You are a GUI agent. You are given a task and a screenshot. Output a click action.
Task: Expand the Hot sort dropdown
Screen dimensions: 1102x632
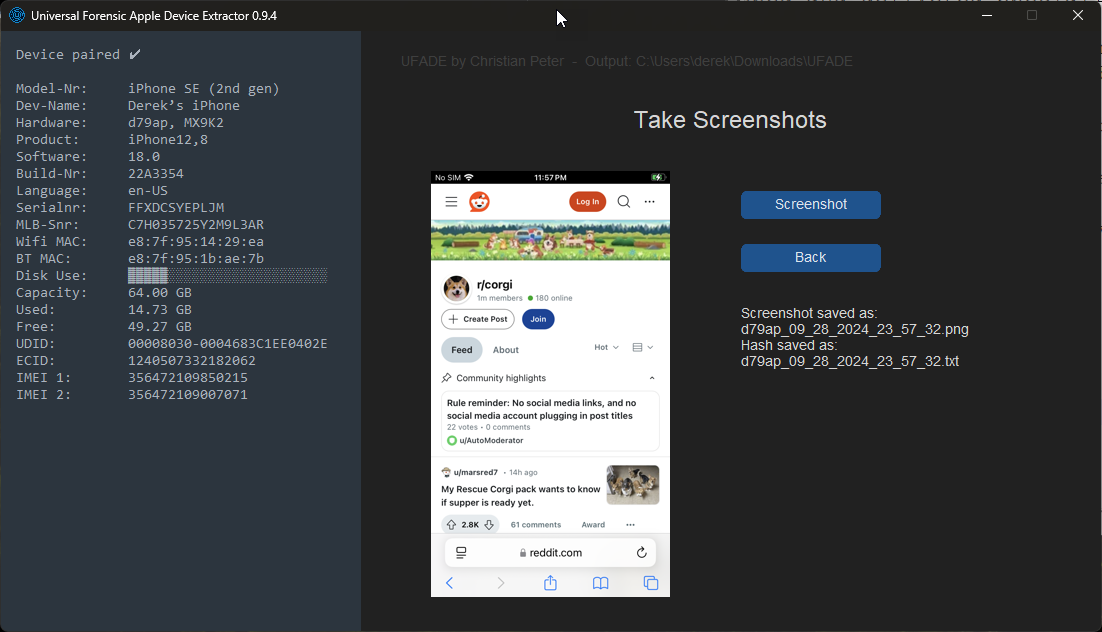click(607, 348)
